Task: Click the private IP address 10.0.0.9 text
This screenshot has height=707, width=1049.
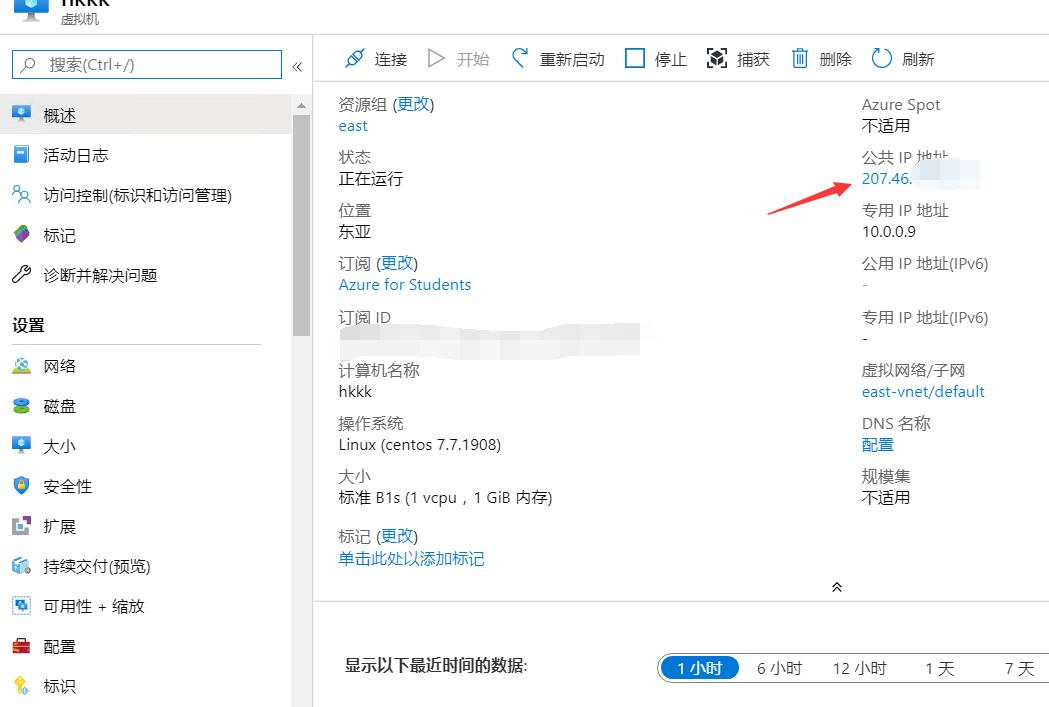Action: 888,231
